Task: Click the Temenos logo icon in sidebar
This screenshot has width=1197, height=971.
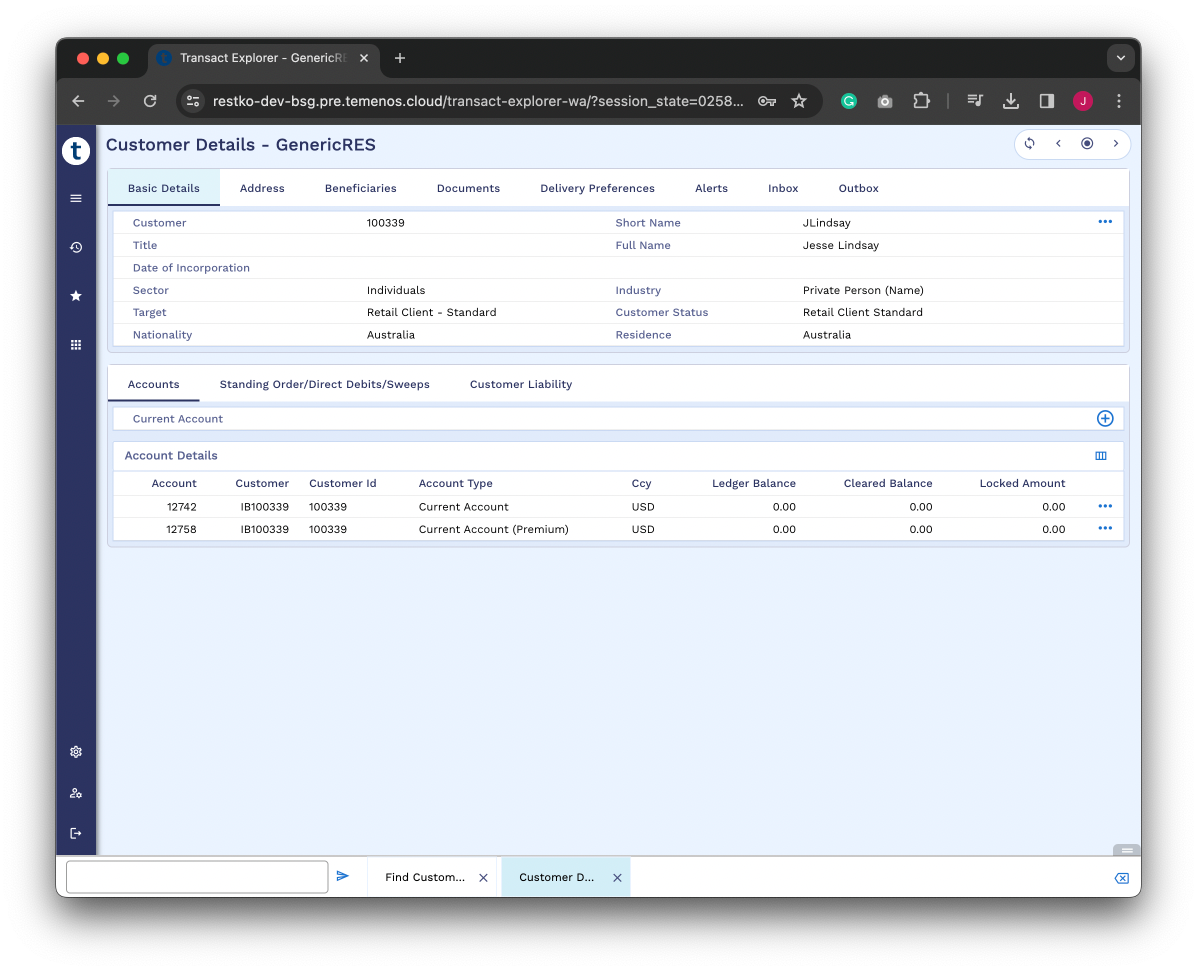Action: tap(76, 151)
